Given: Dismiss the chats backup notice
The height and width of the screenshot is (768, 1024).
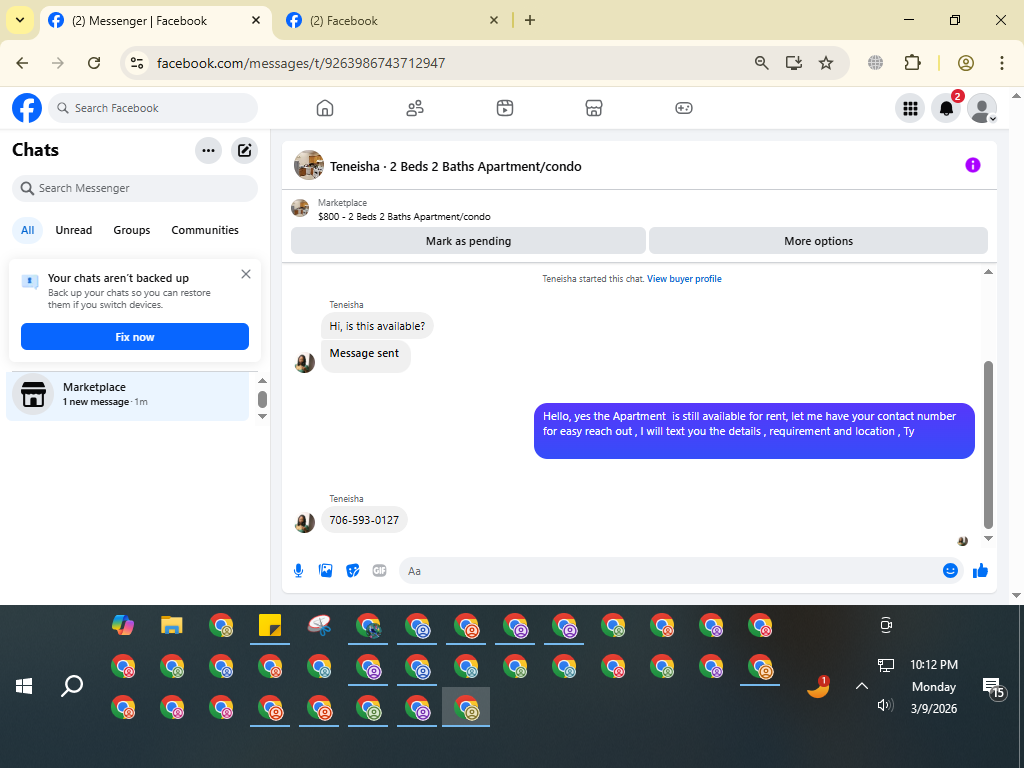Looking at the screenshot, I should [246, 274].
